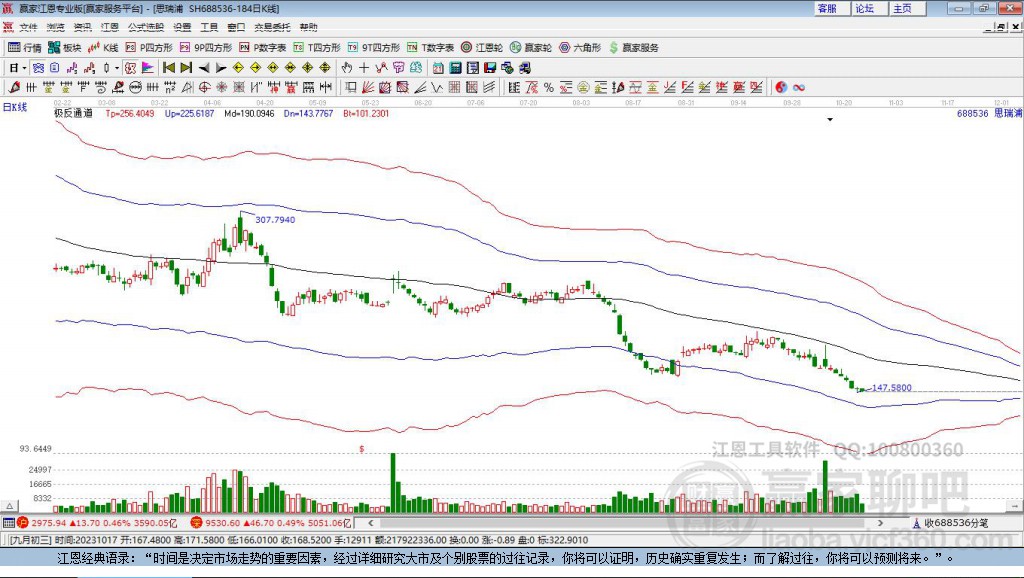Screen dimensions: 1024x578
Task: Open the P数字表 tool
Action: coord(263,47)
